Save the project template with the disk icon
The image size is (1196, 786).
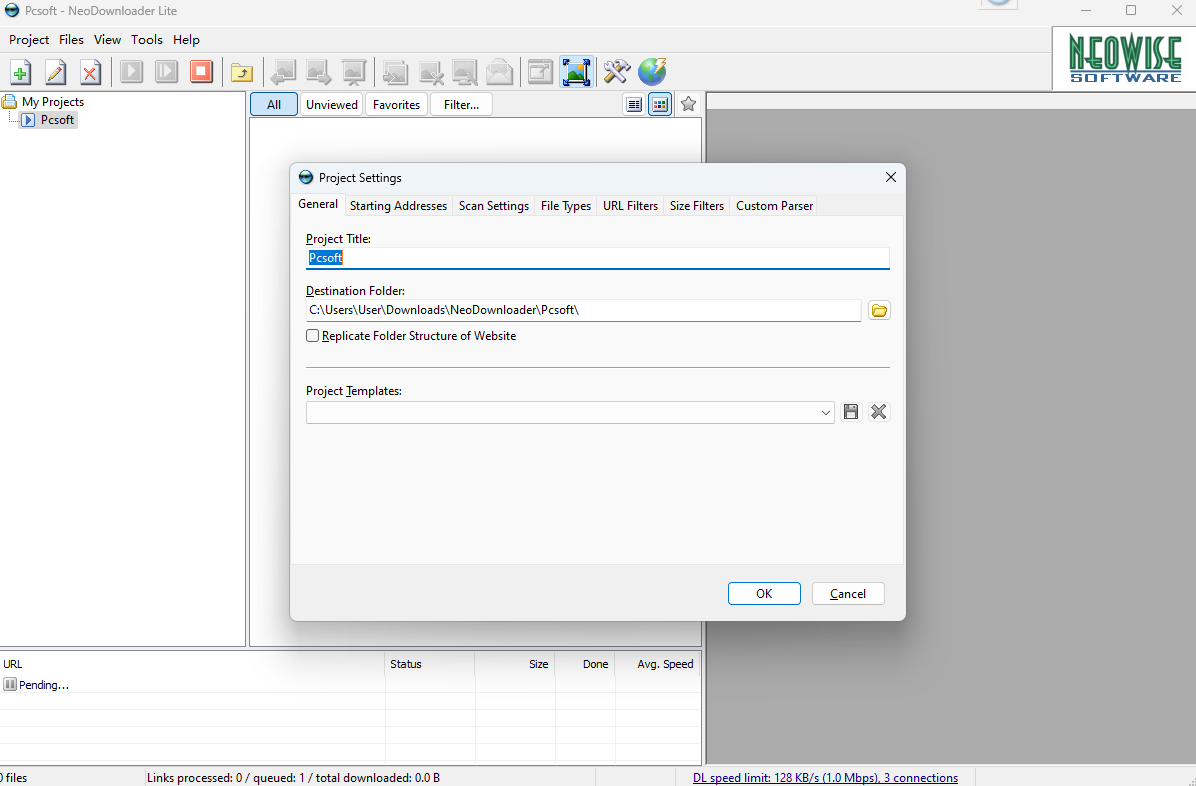(851, 411)
